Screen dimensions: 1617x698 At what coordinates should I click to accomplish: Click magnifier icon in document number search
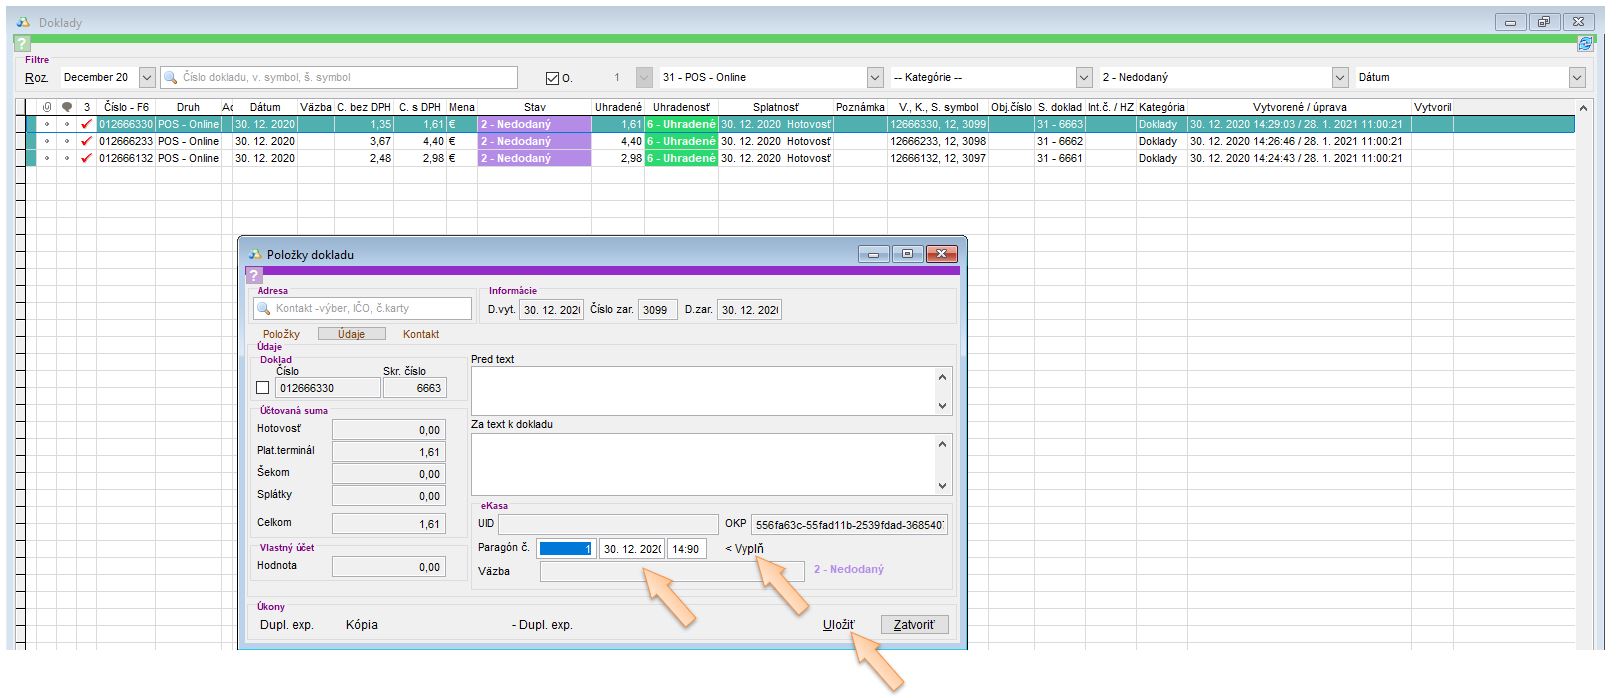pos(171,77)
